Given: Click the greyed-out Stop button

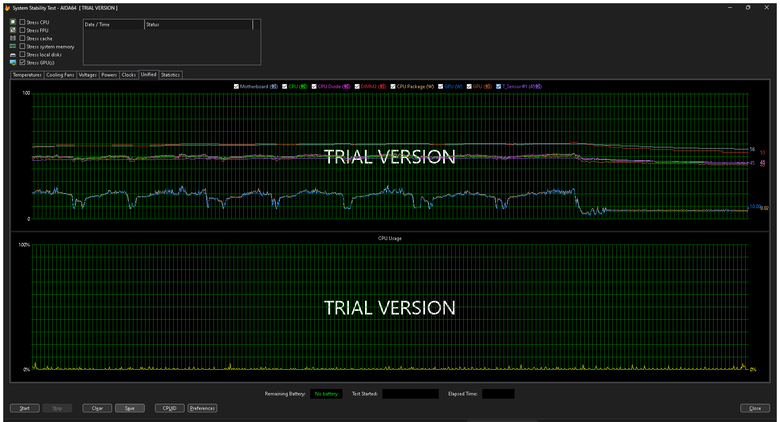Looking at the screenshot, I should [x=57, y=408].
